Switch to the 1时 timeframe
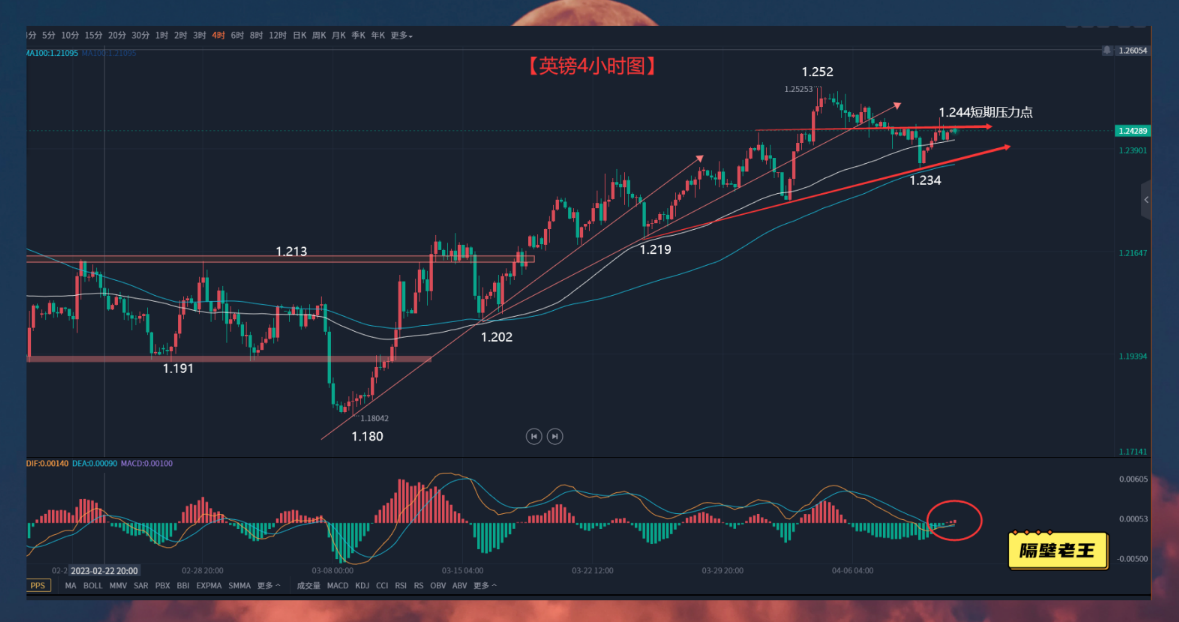This screenshot has height=622, width=1179. (x=162, y=35)
